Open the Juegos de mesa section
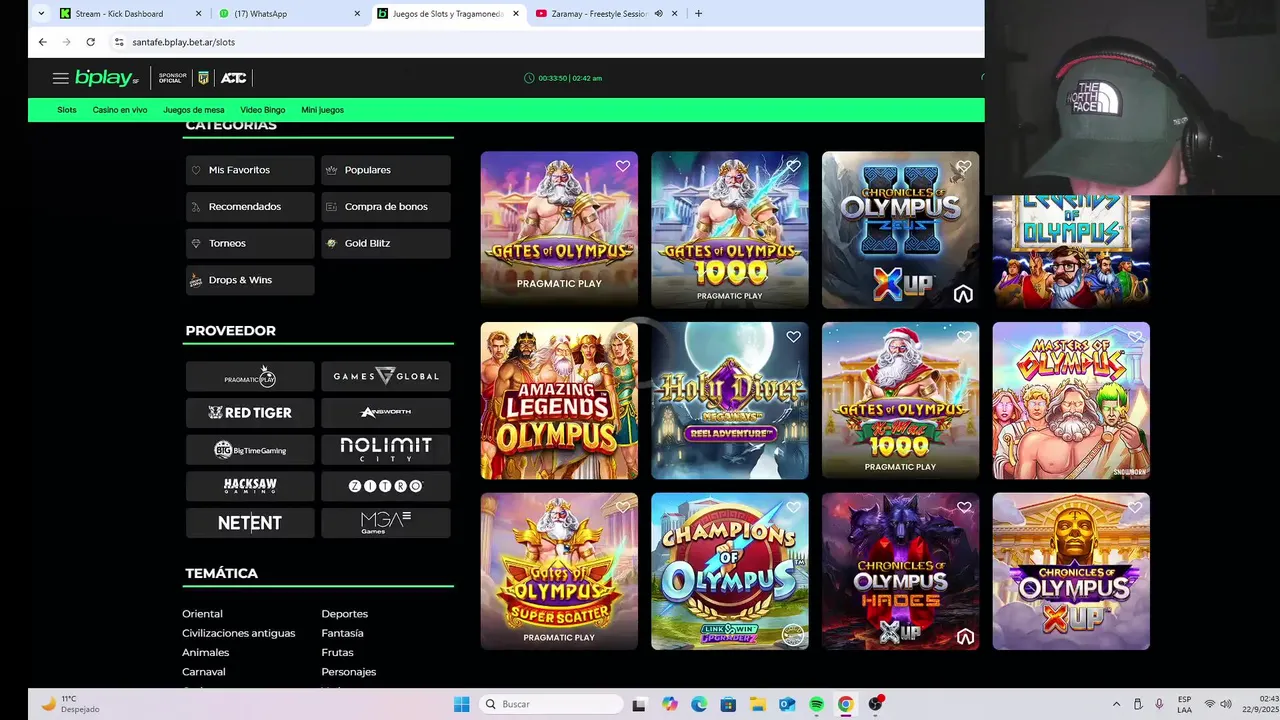The width and height of the screenshot is (1280, 720). coord(194,110)
